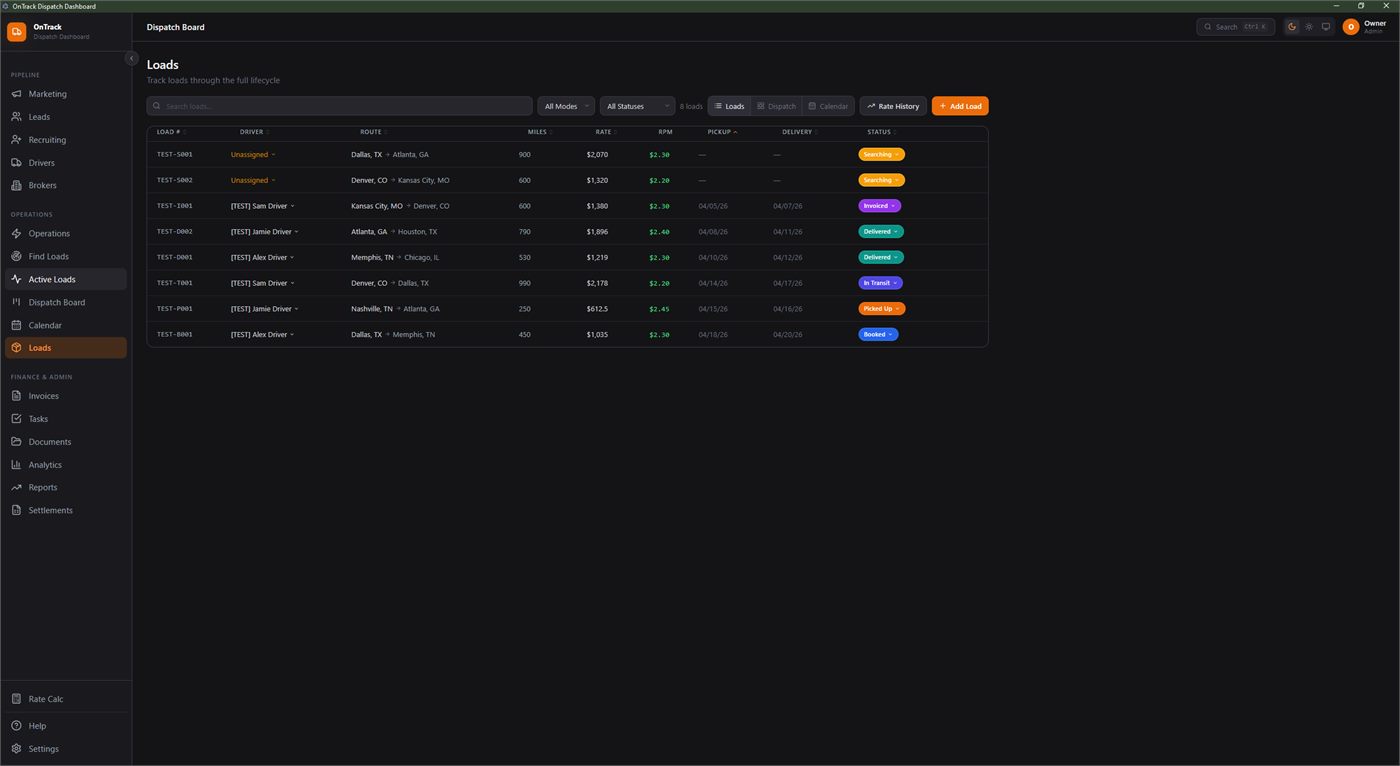Open In Transit status dropdown
This screenshot has width=1400, height=766.
pyautogui.click(x=880, y=283)
